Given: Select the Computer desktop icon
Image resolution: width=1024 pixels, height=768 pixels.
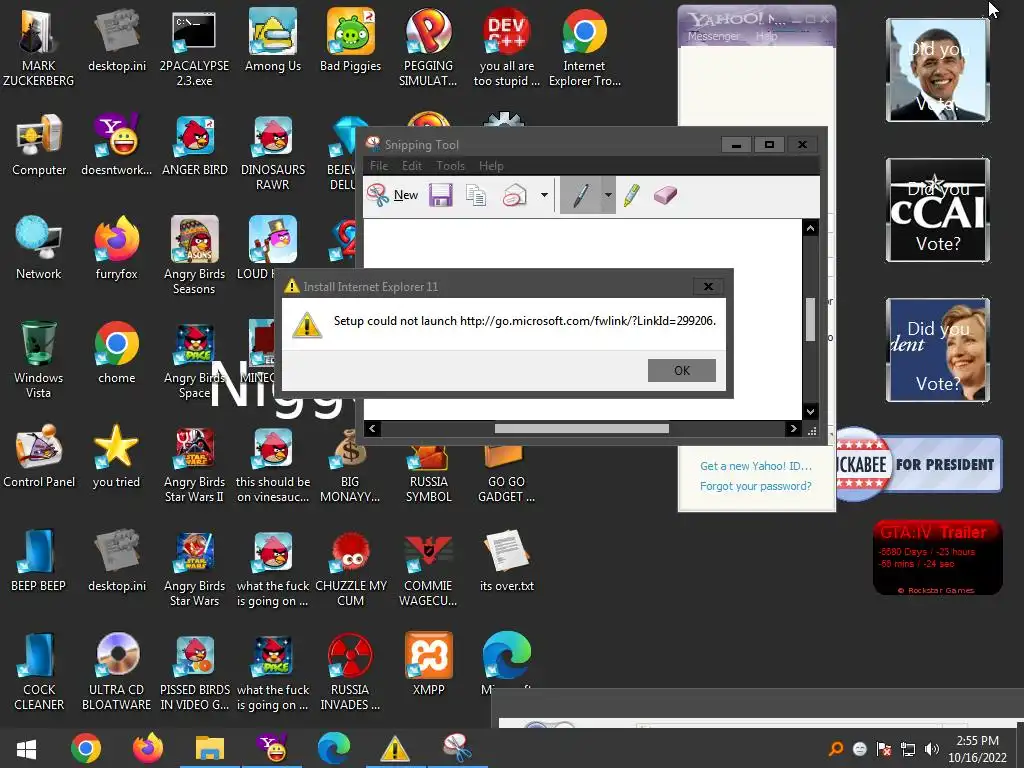Looking at the screenshot, I should [39, 144].
